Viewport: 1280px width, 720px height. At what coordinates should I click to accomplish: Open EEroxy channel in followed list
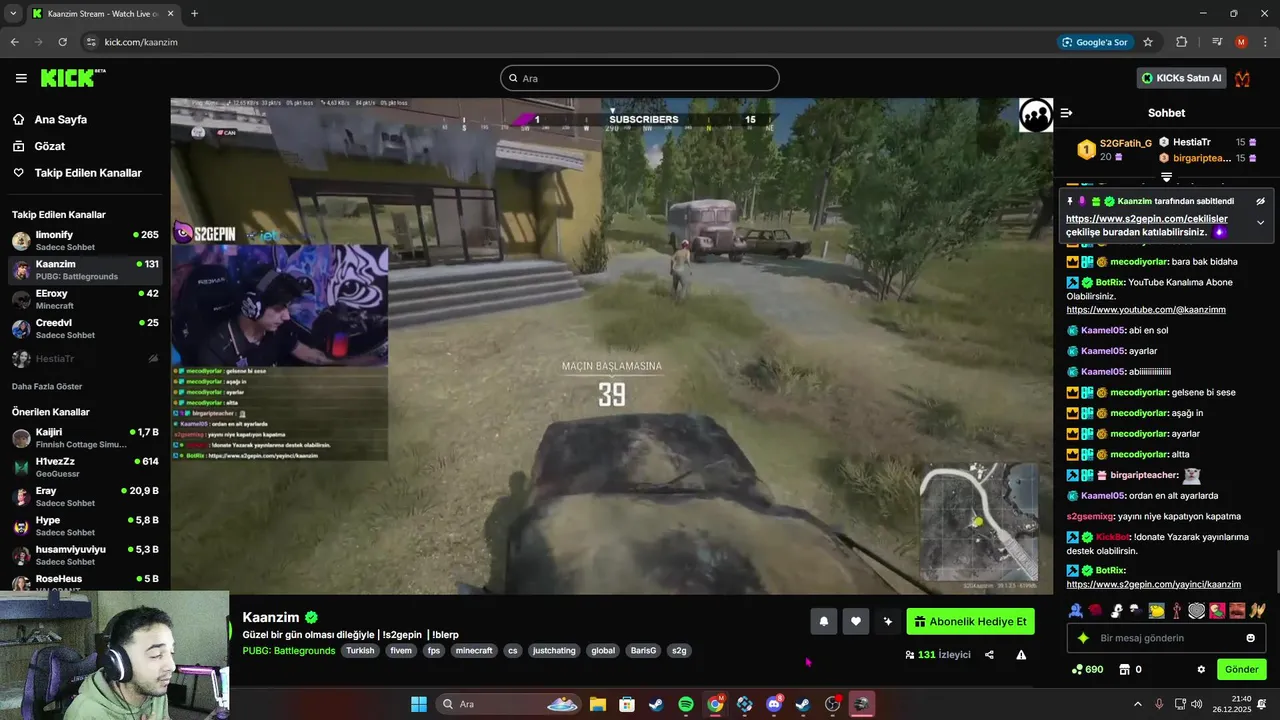[85, 299]
